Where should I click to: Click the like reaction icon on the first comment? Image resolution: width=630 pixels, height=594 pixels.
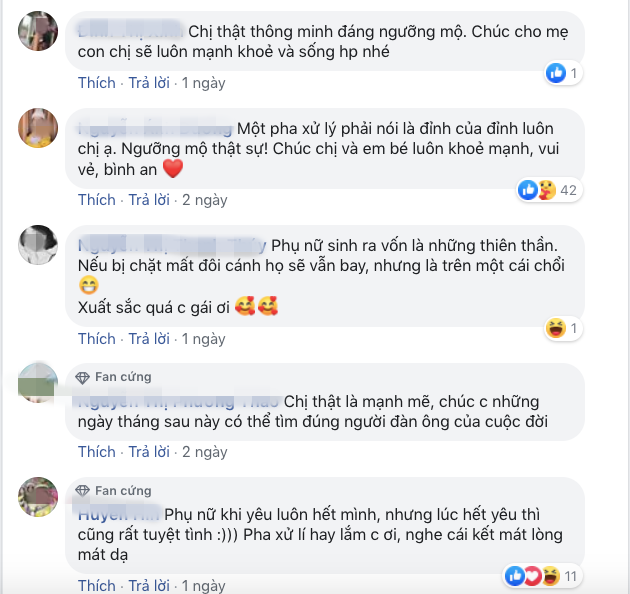(556, 73)
